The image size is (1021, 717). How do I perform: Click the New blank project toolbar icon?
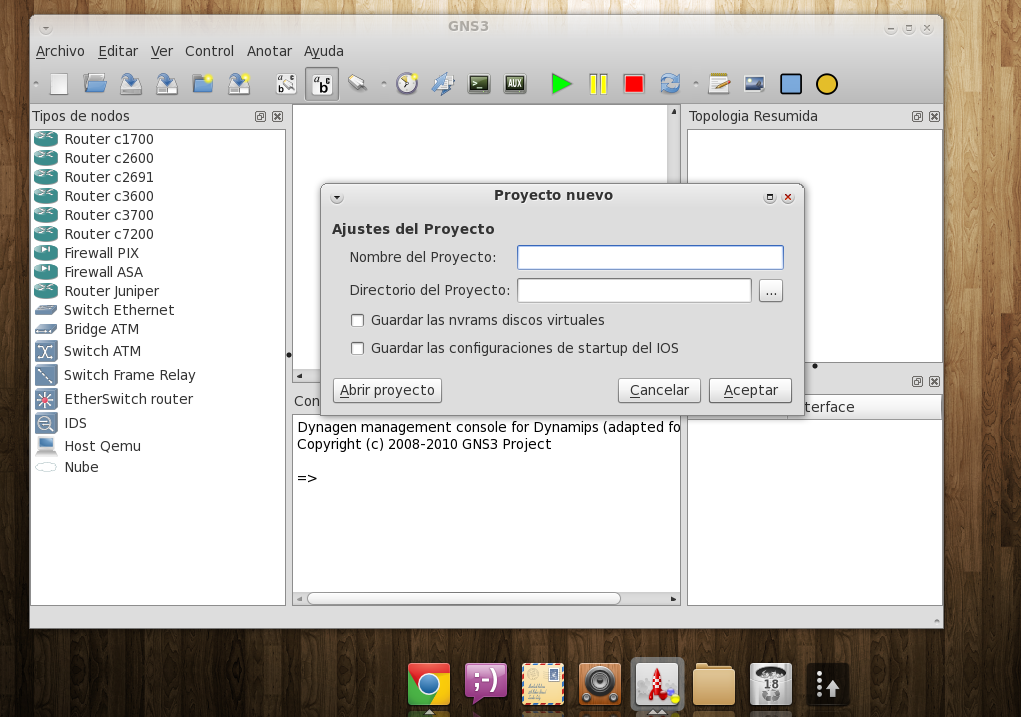59,84
